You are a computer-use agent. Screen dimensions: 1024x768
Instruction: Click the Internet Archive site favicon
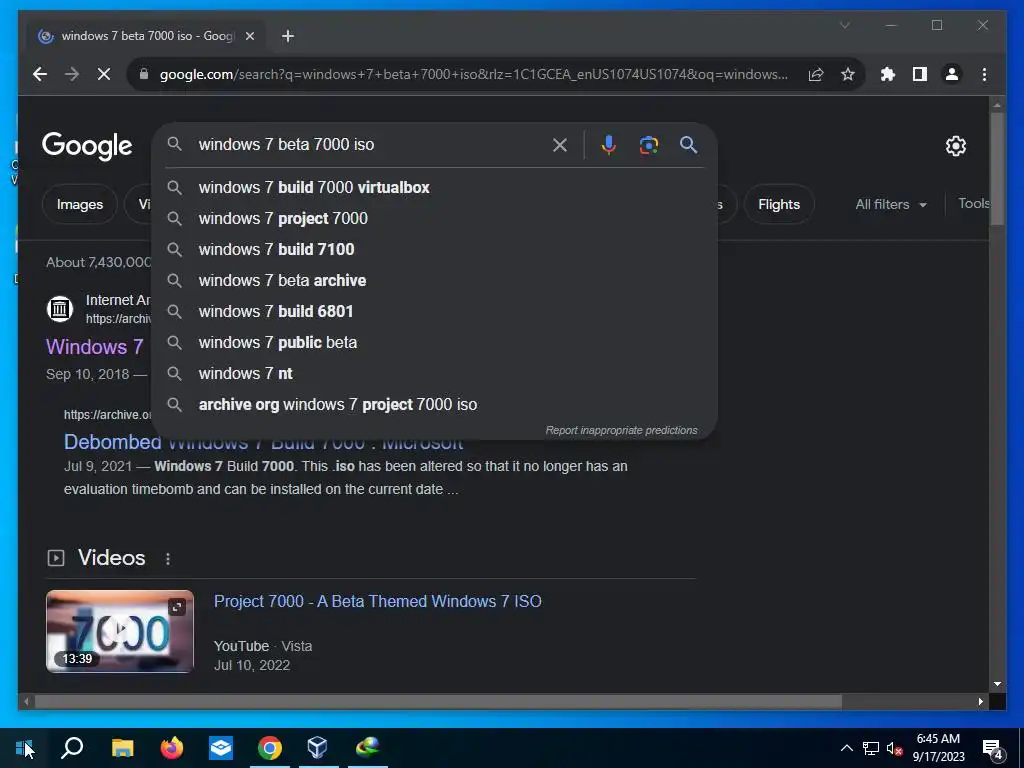pos(60,309)
